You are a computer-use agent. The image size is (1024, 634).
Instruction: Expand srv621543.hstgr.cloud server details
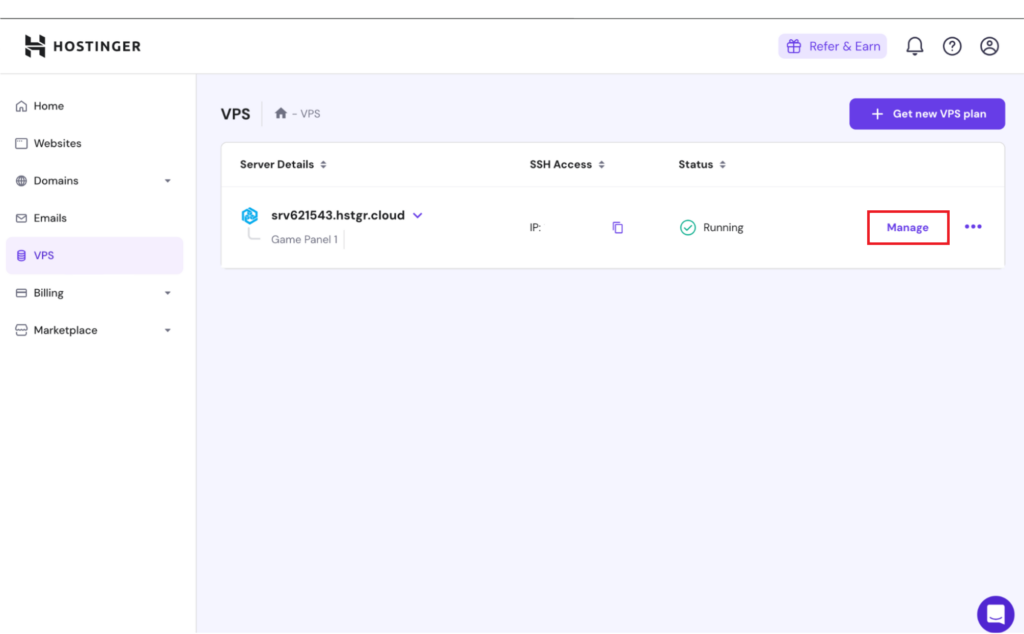click(x=417, y=215)
